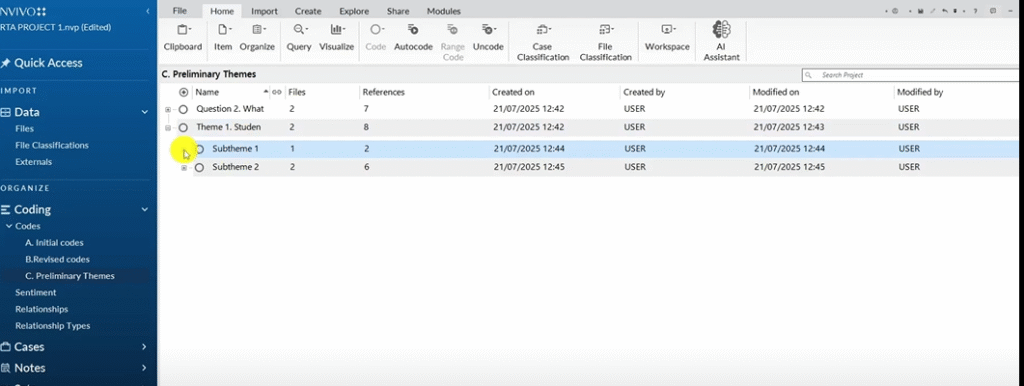Collapse the Coding section chevron

(x=144, y=210)
